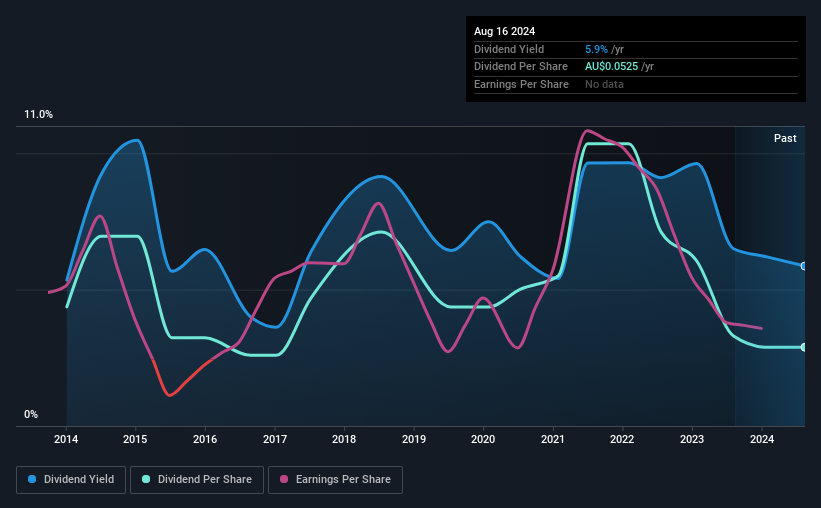Toggle the Dividend Yield legend button
Viewport: 821px width, 508px height.
(71, 480)
